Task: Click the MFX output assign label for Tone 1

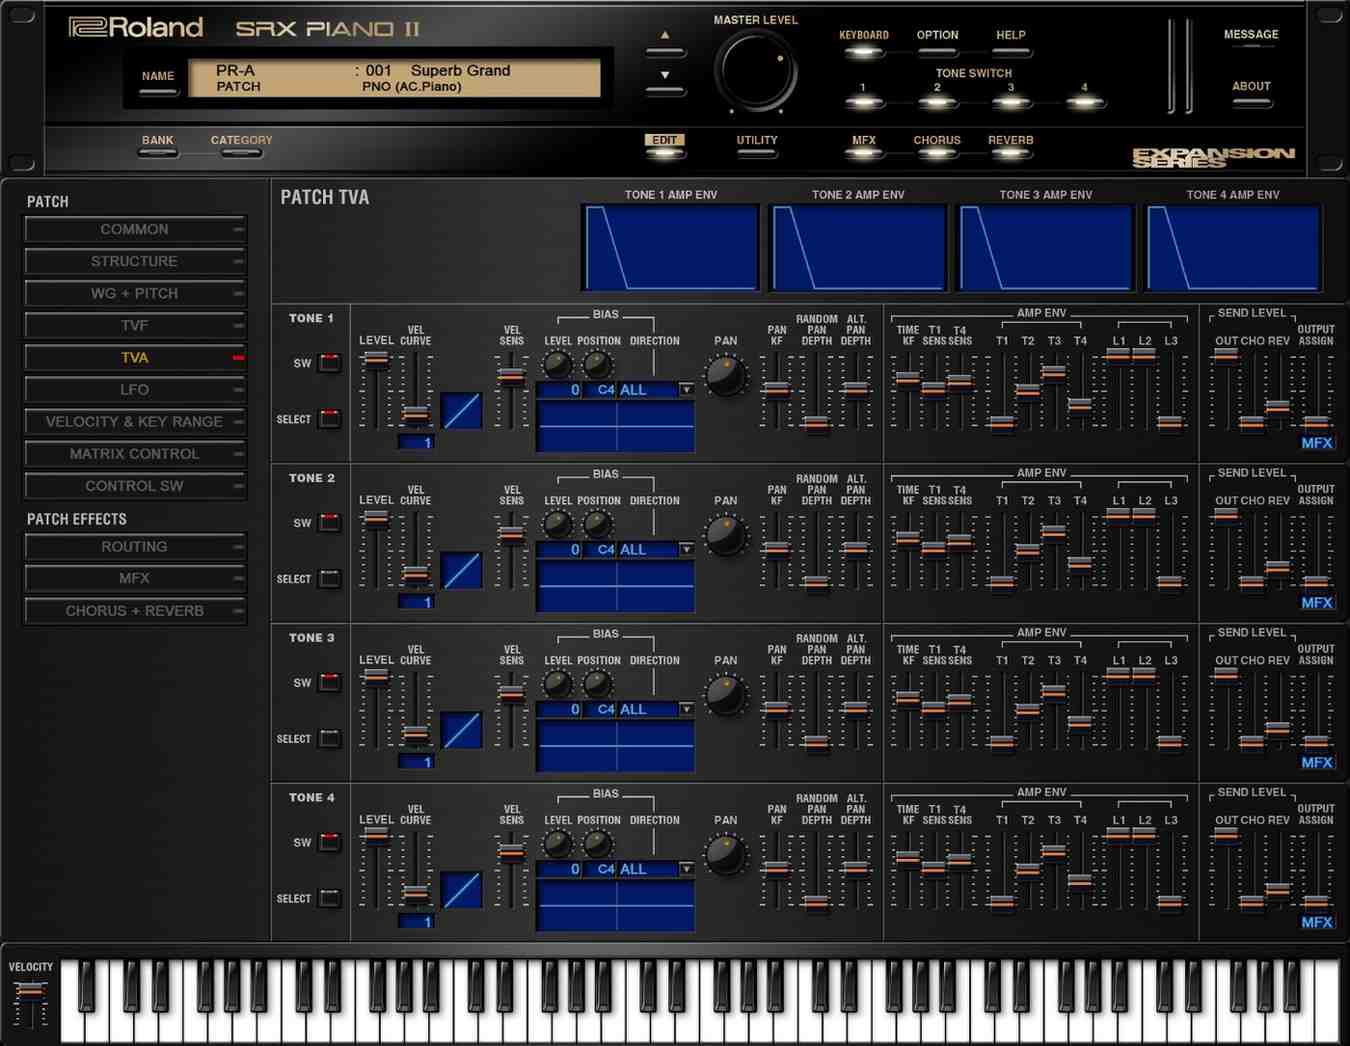Action: pyautogui.click(x=1317, y=442)
